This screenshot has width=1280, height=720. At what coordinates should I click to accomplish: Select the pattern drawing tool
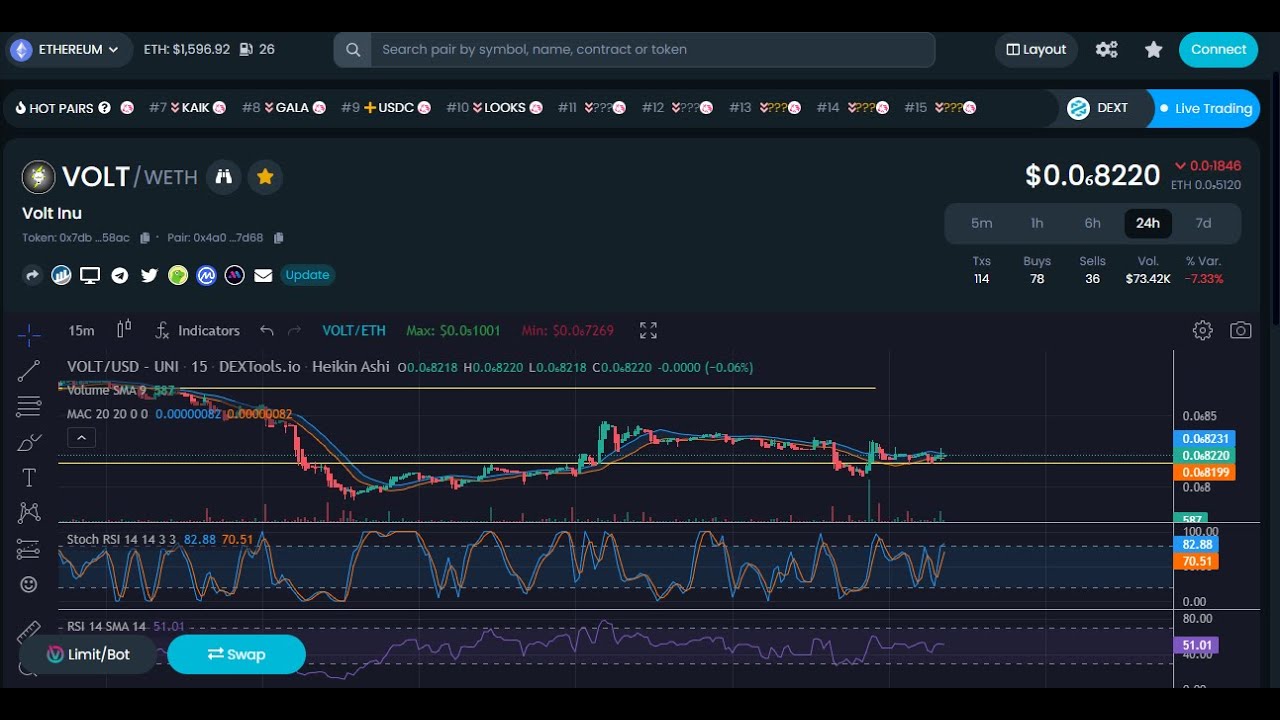(29, 513)
